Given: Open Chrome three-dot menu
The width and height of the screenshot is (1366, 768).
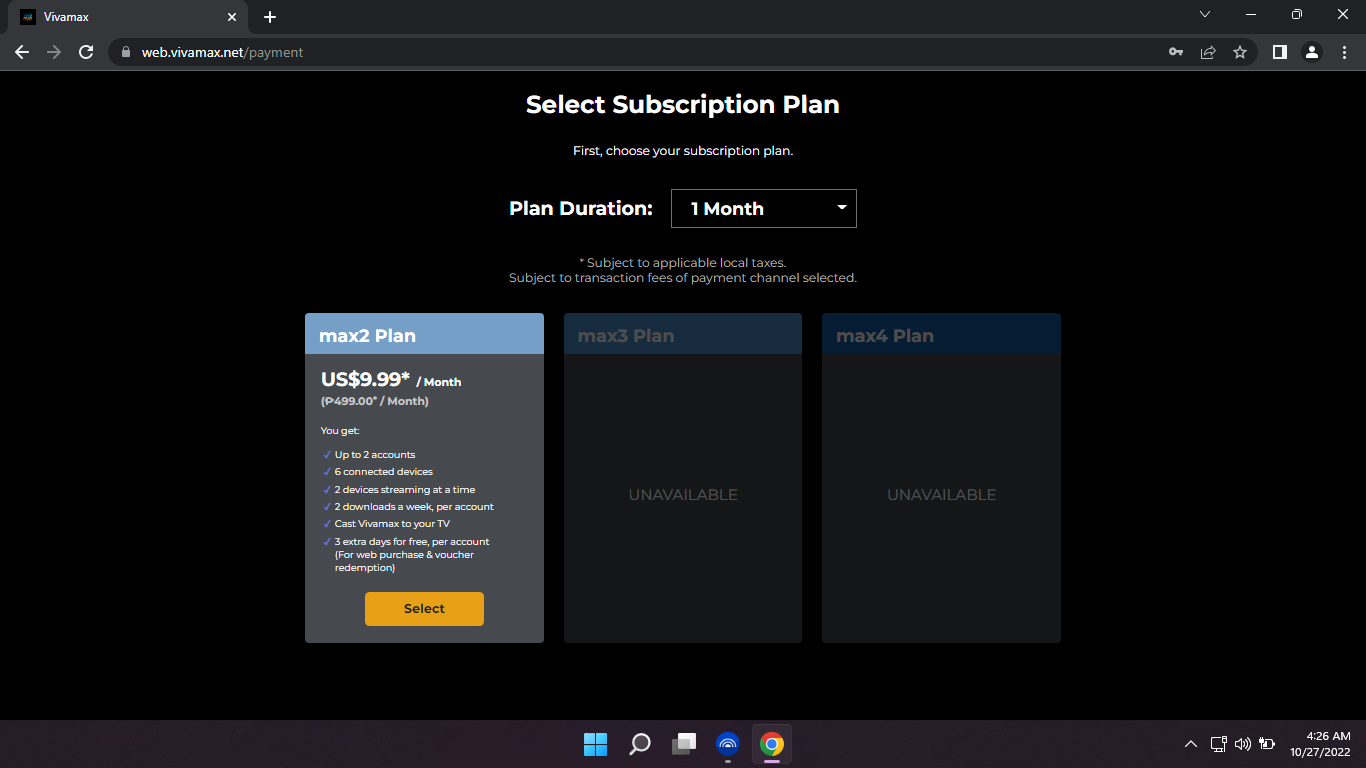Looking at the screenshot, I should click(x=1344, y=52).
